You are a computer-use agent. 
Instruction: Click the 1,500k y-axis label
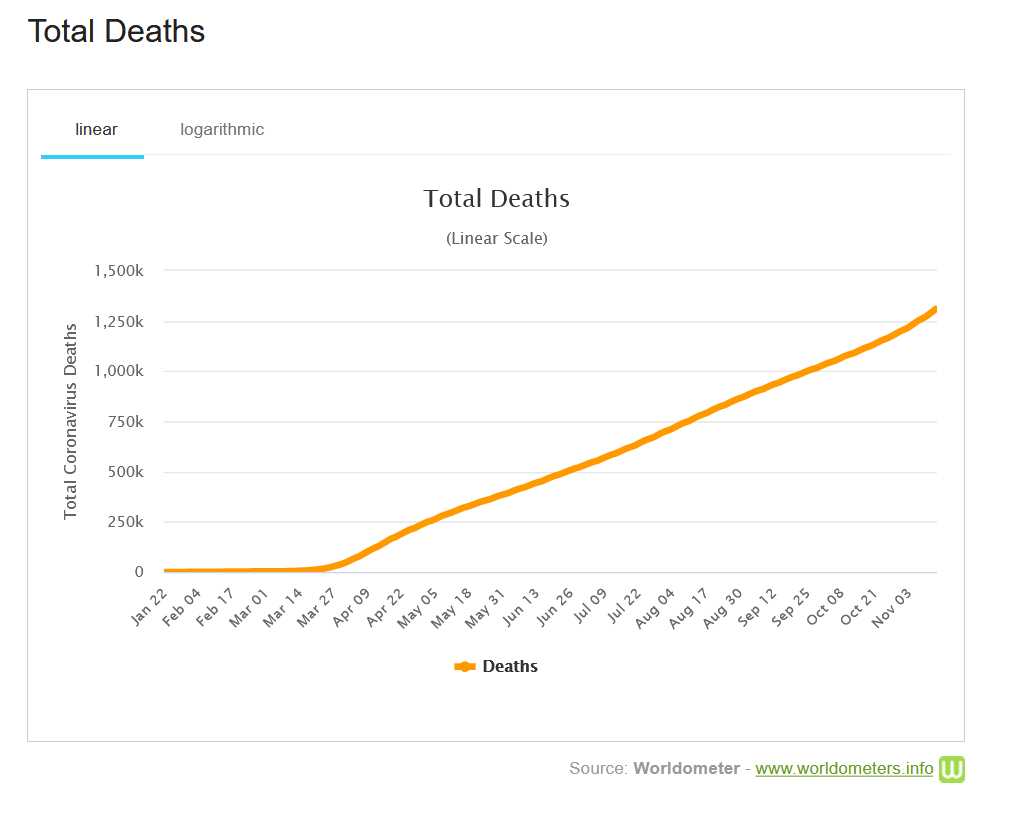pyautogui.click(x=119, y=271)
